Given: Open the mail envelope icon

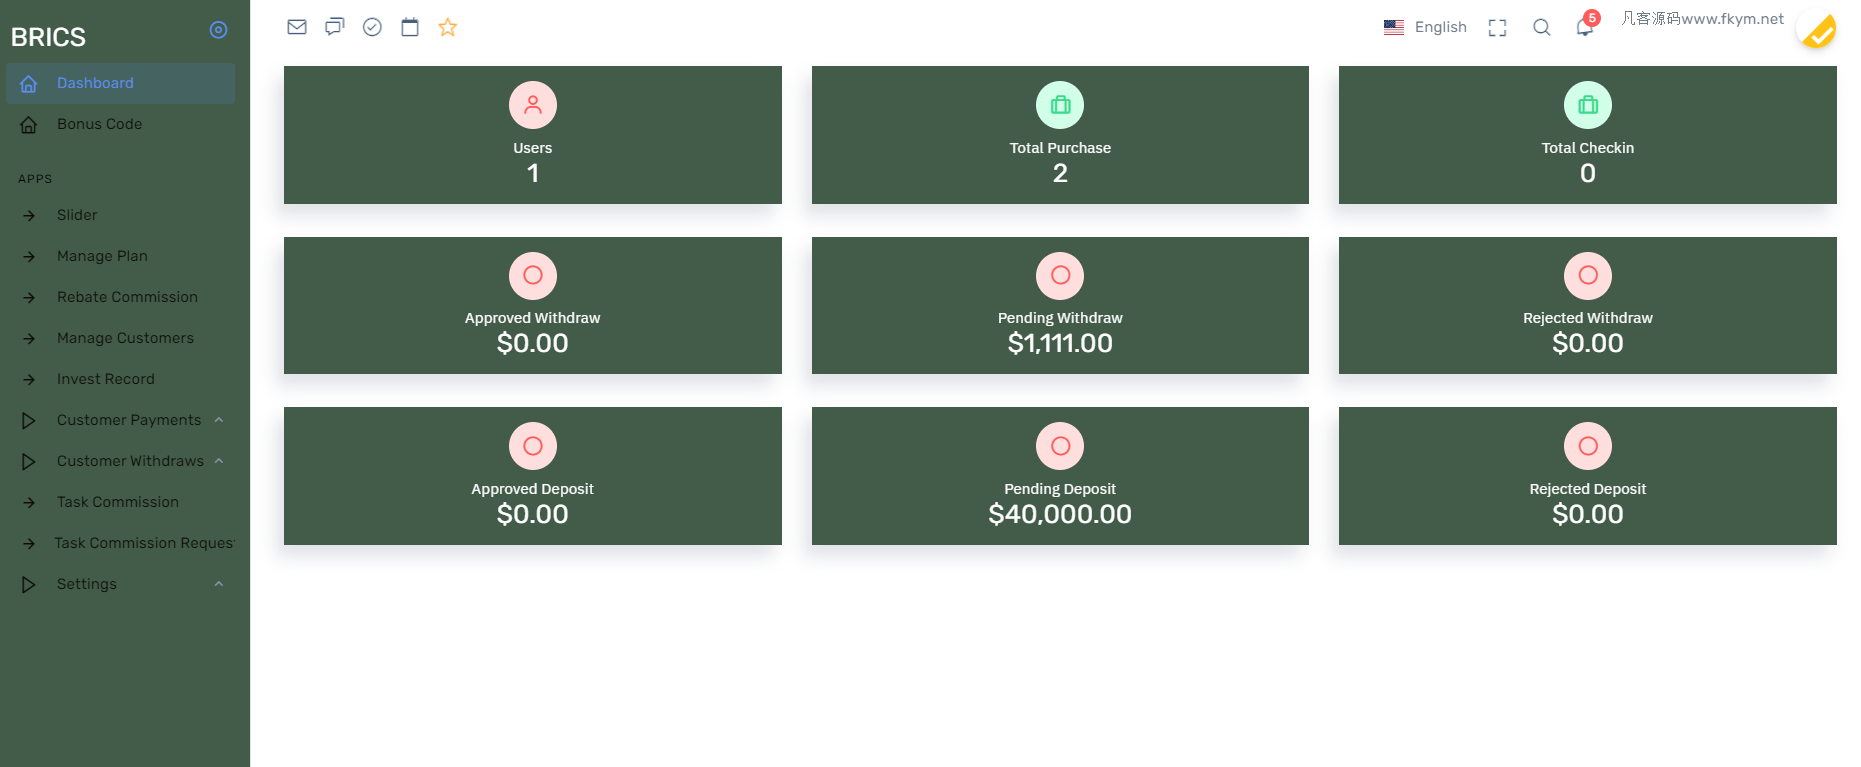Looking at the screenshot, I should (297, 27).
